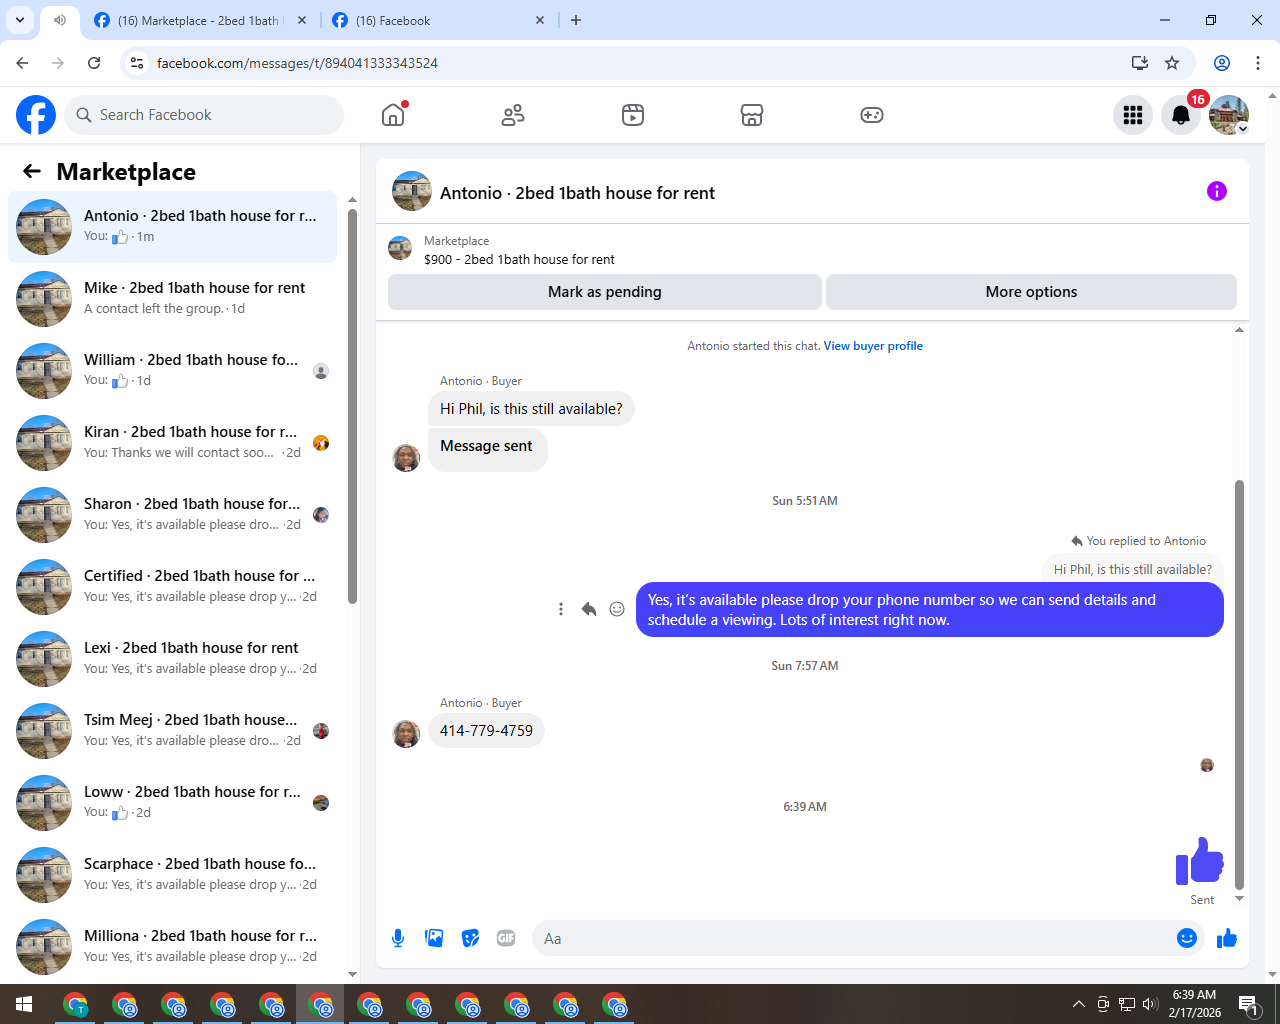The width and height of the screenshot is (1280, 1024).
Task: View site information icon in address bar
Action: pos(138,63)
